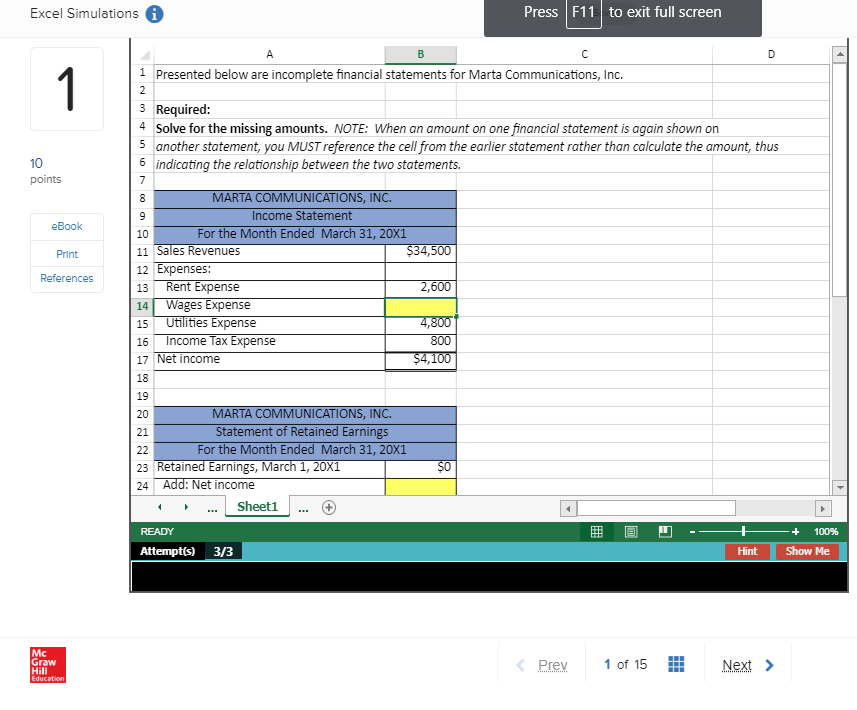Click the sheet tab scroll right arrow

(x=186, y=507)
